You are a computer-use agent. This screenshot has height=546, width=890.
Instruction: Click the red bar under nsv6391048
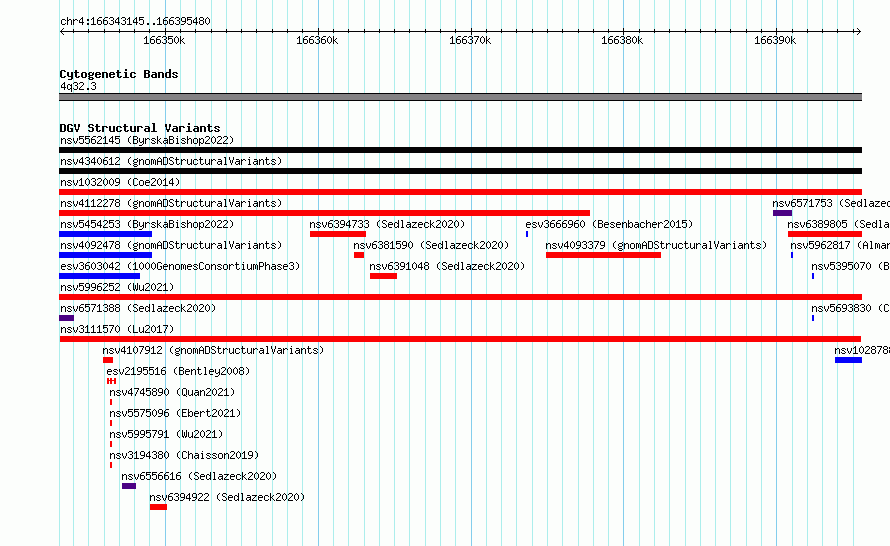click(383, 276)
